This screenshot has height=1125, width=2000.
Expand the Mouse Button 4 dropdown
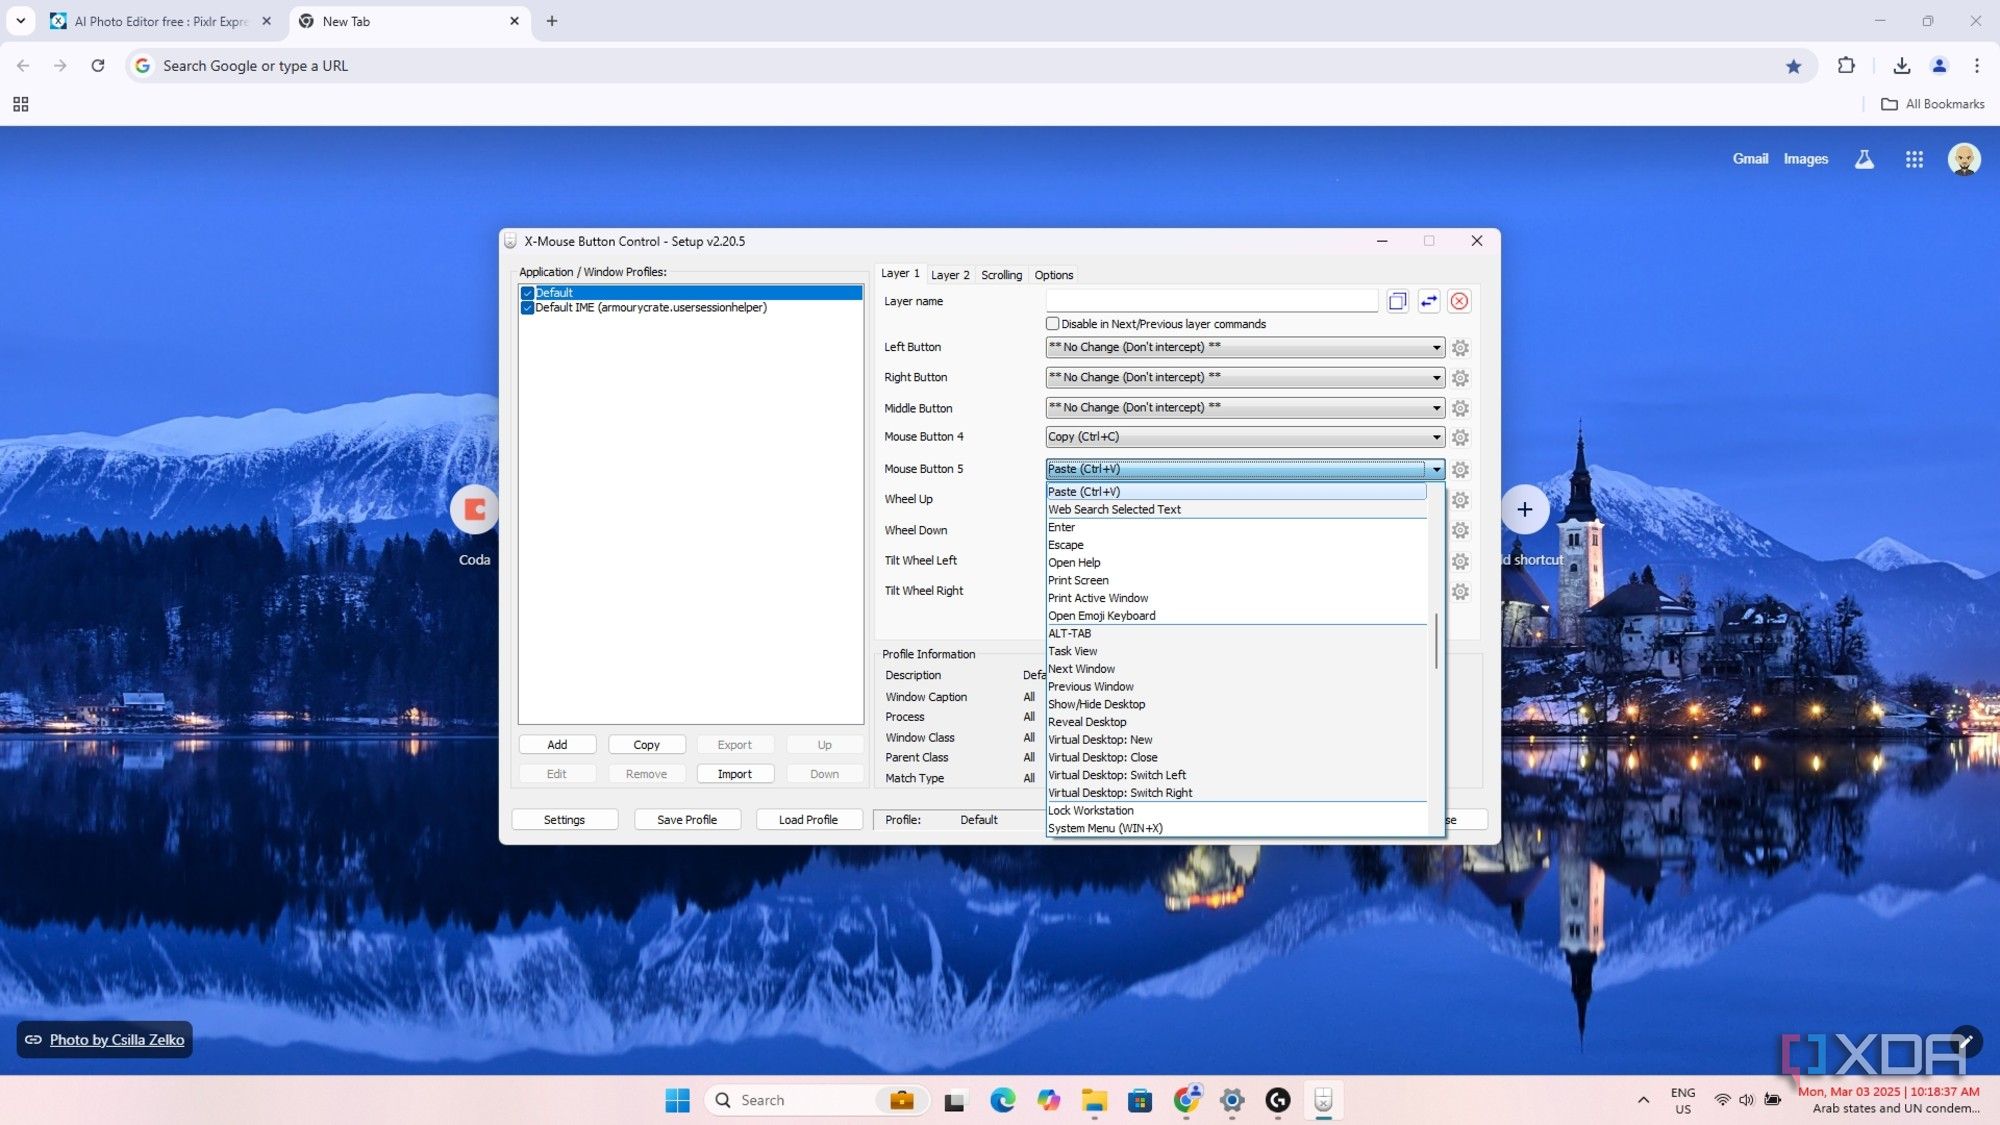(x=1436, y=437)
